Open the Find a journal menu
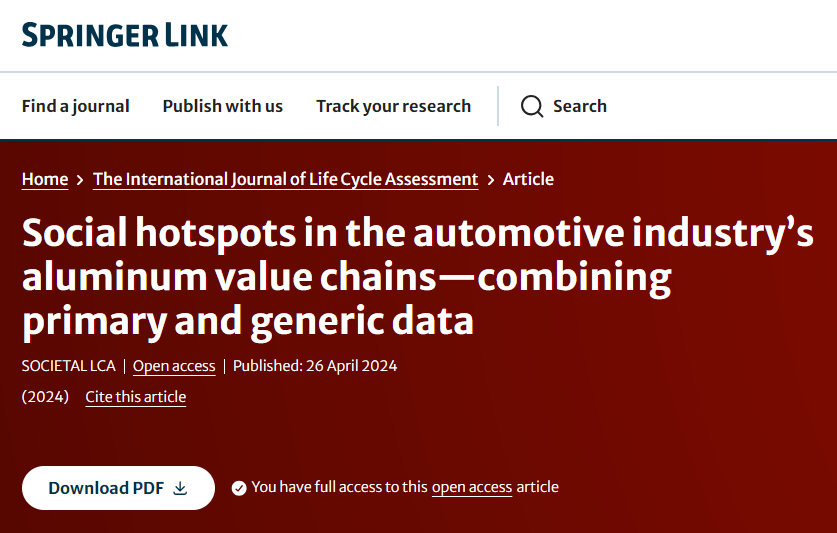This screenshot has height=533, width=837. click(x=76, y=106)
